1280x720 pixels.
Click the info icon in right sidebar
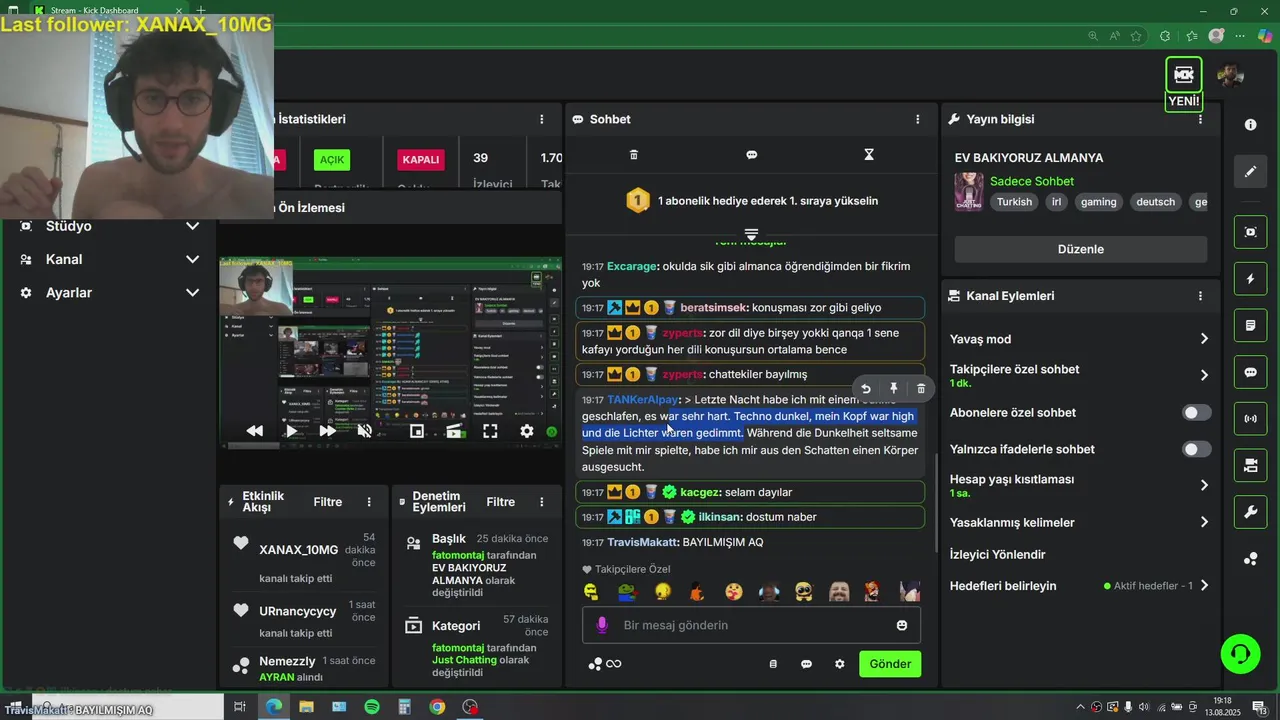click(x=1250, y=124)
